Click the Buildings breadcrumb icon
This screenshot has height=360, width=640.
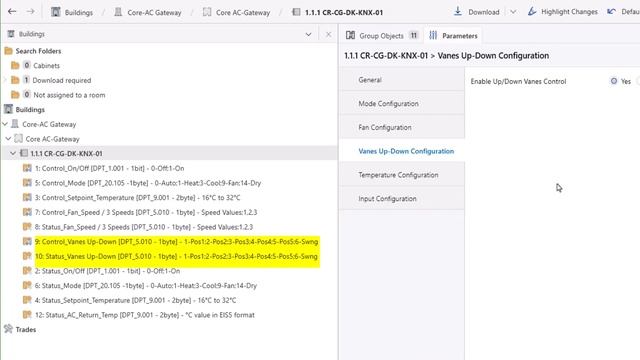(x=56, y=12)
